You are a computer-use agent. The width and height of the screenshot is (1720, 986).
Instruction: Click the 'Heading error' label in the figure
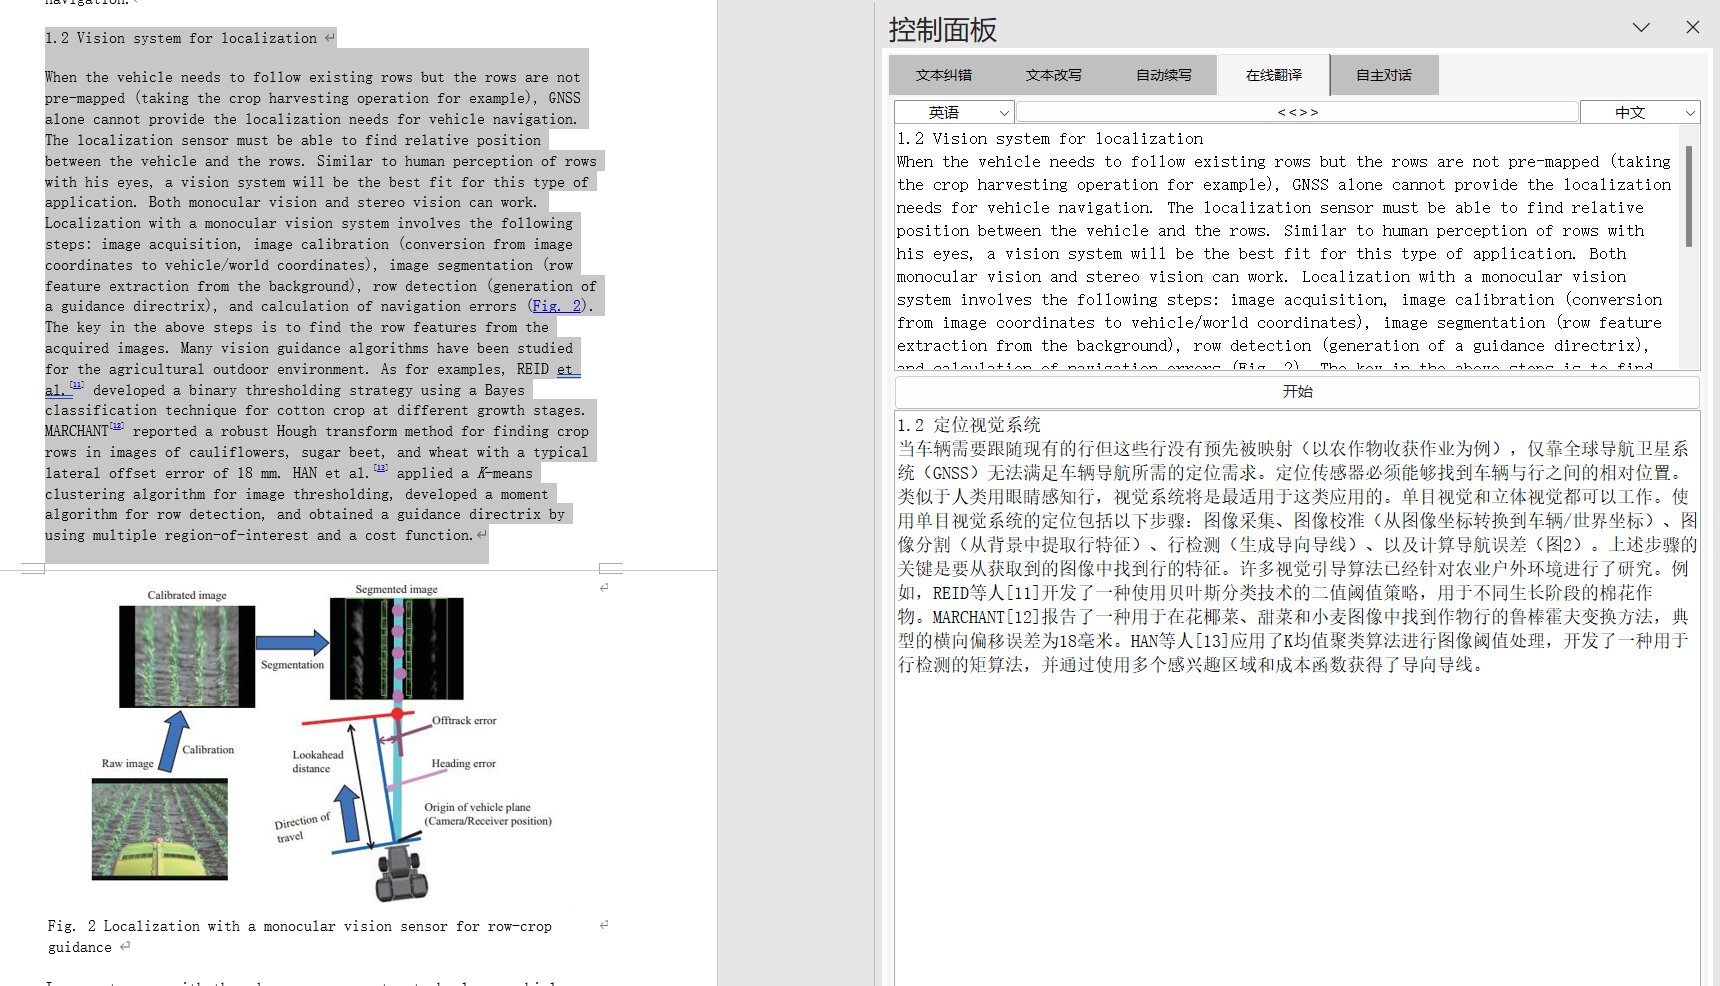tap(463, 763)
